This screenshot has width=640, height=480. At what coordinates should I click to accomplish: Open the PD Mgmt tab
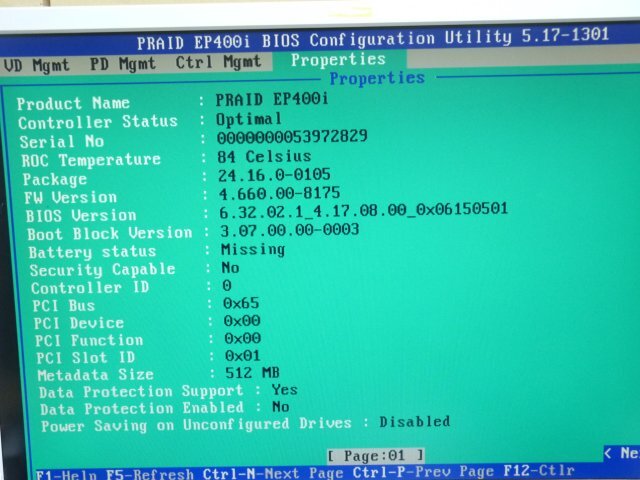122,64
